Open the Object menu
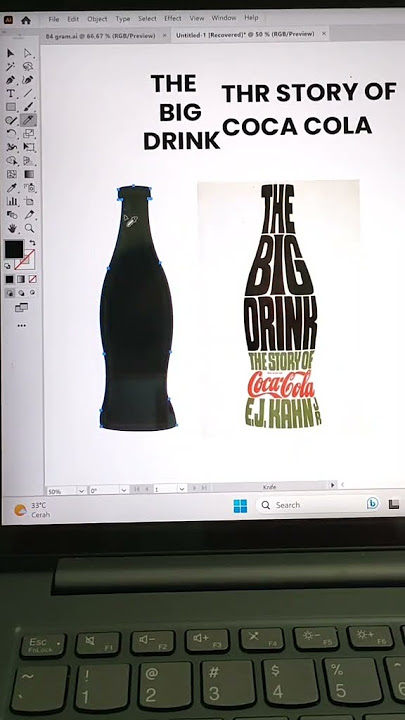 coord(97,19)
